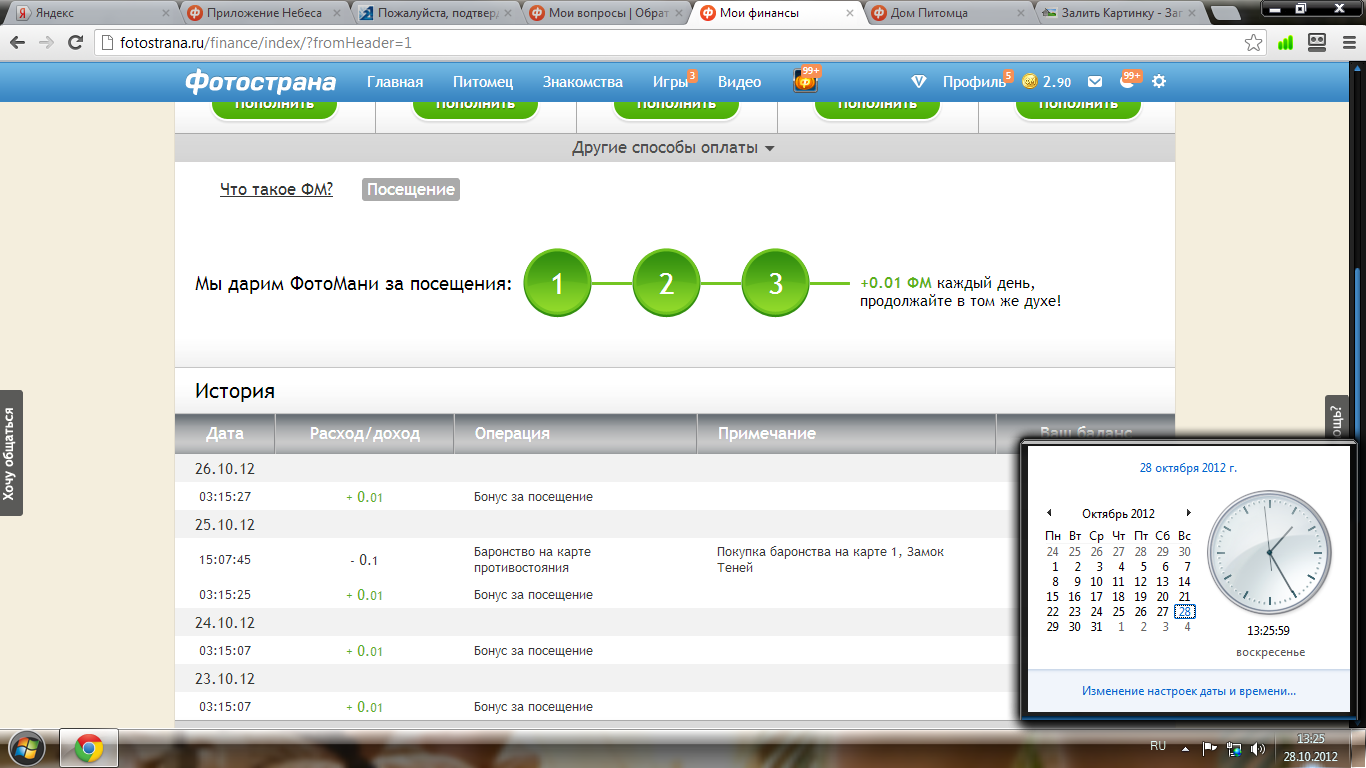Open Знакомства in site menu
Image resolution: width=1366 pixels, height=768 pixels.
click(583, 82)
